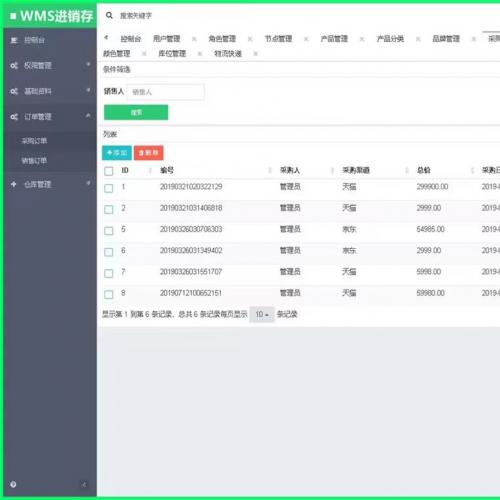Click the green search button below 销售人
The image size is (500, 500).
[x=136, y=112]
